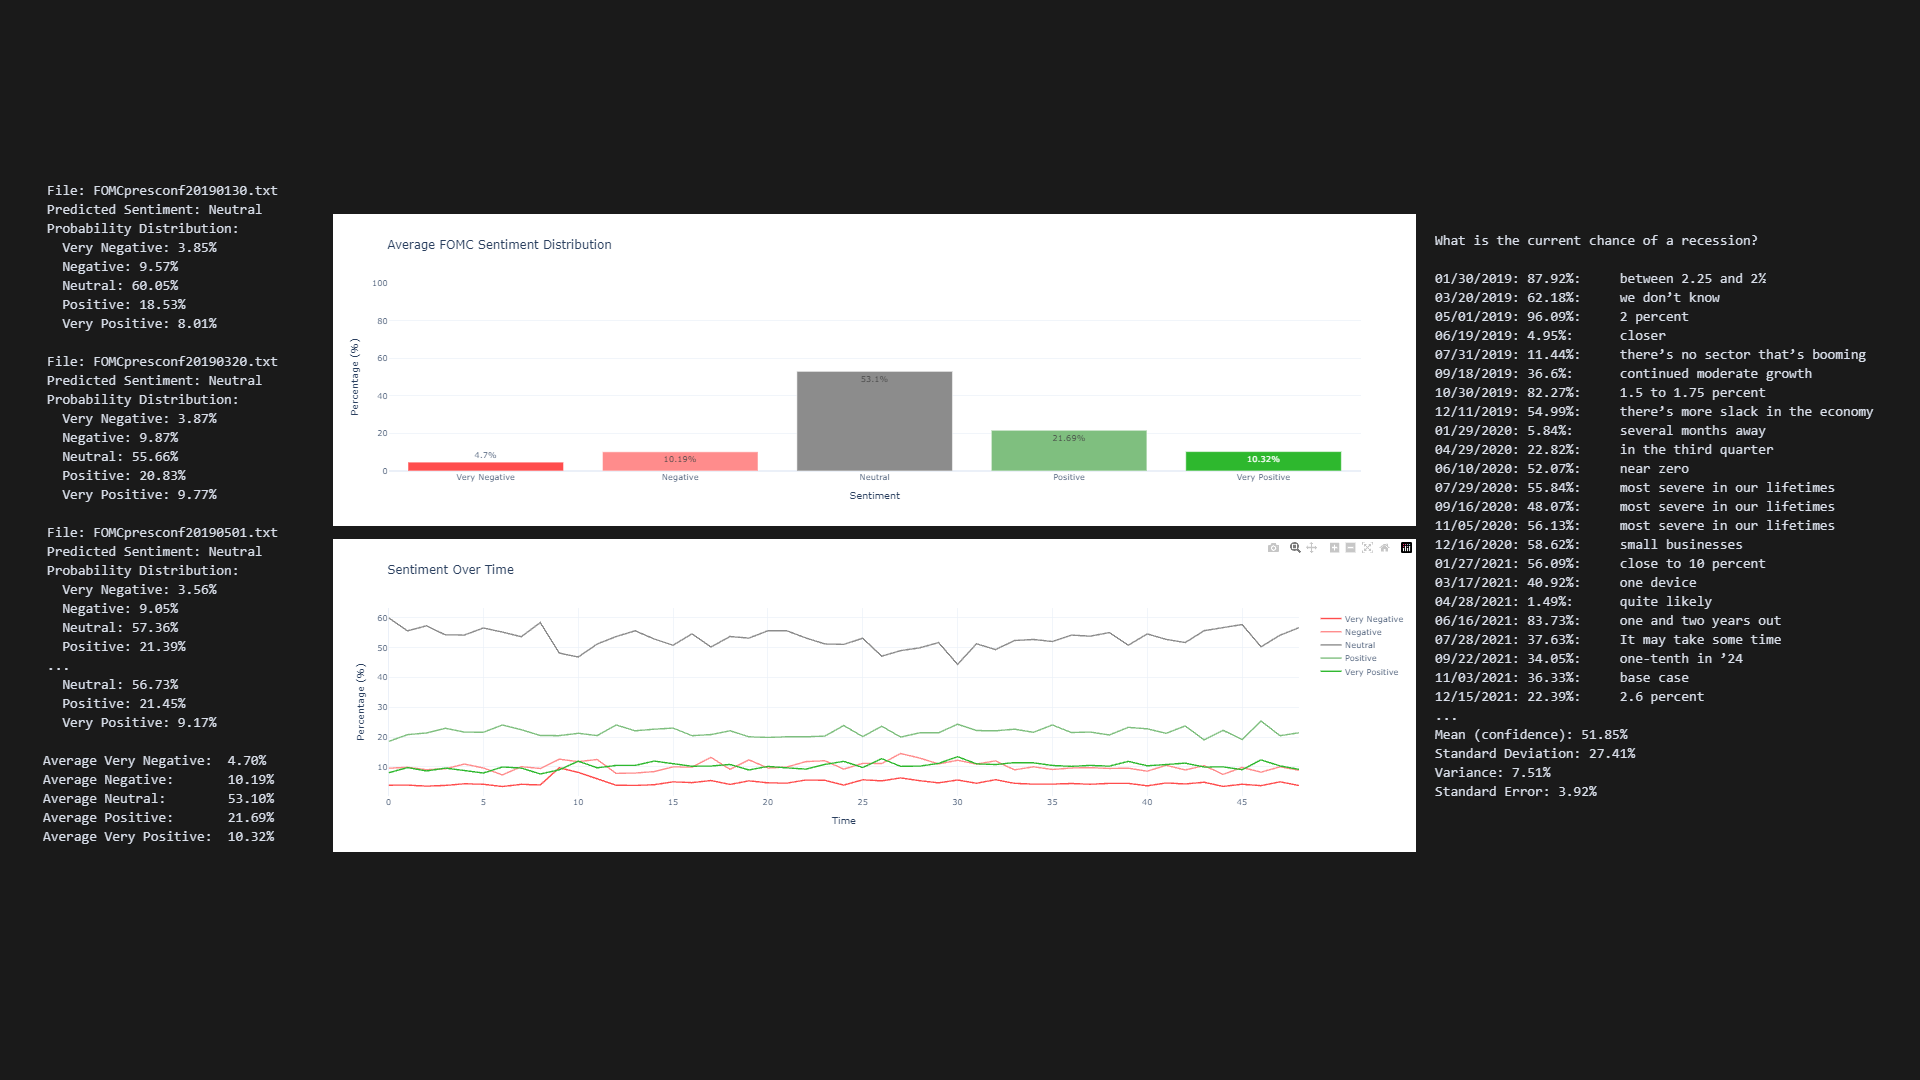Click the Zoom in plus icon

pos(1334,548)
